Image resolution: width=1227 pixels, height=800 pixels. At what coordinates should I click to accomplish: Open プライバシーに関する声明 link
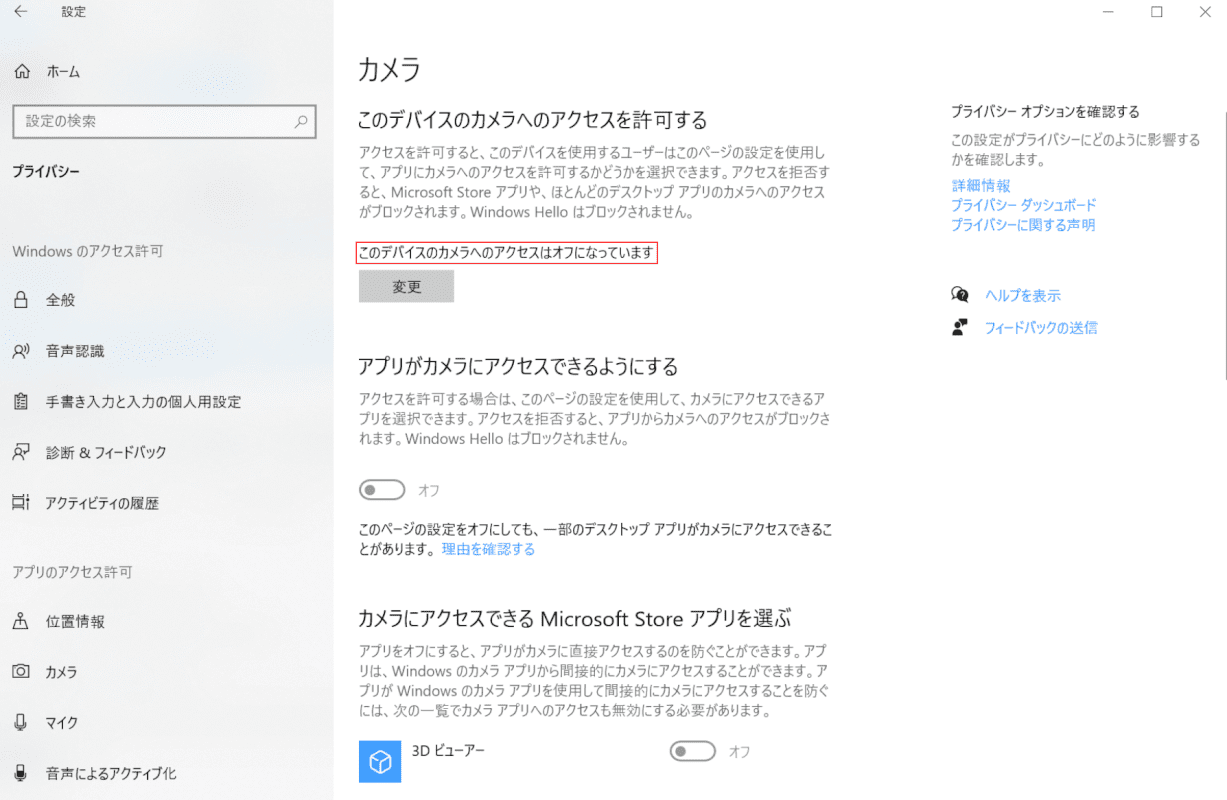point(1022,225)
